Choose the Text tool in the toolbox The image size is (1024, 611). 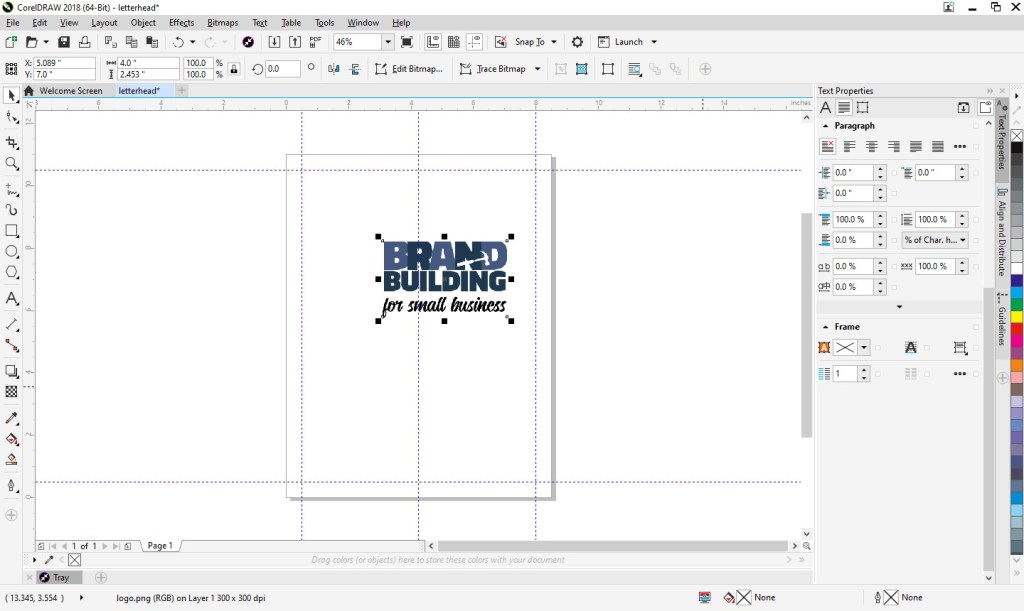pyautogui.click(x=12, y=299)
